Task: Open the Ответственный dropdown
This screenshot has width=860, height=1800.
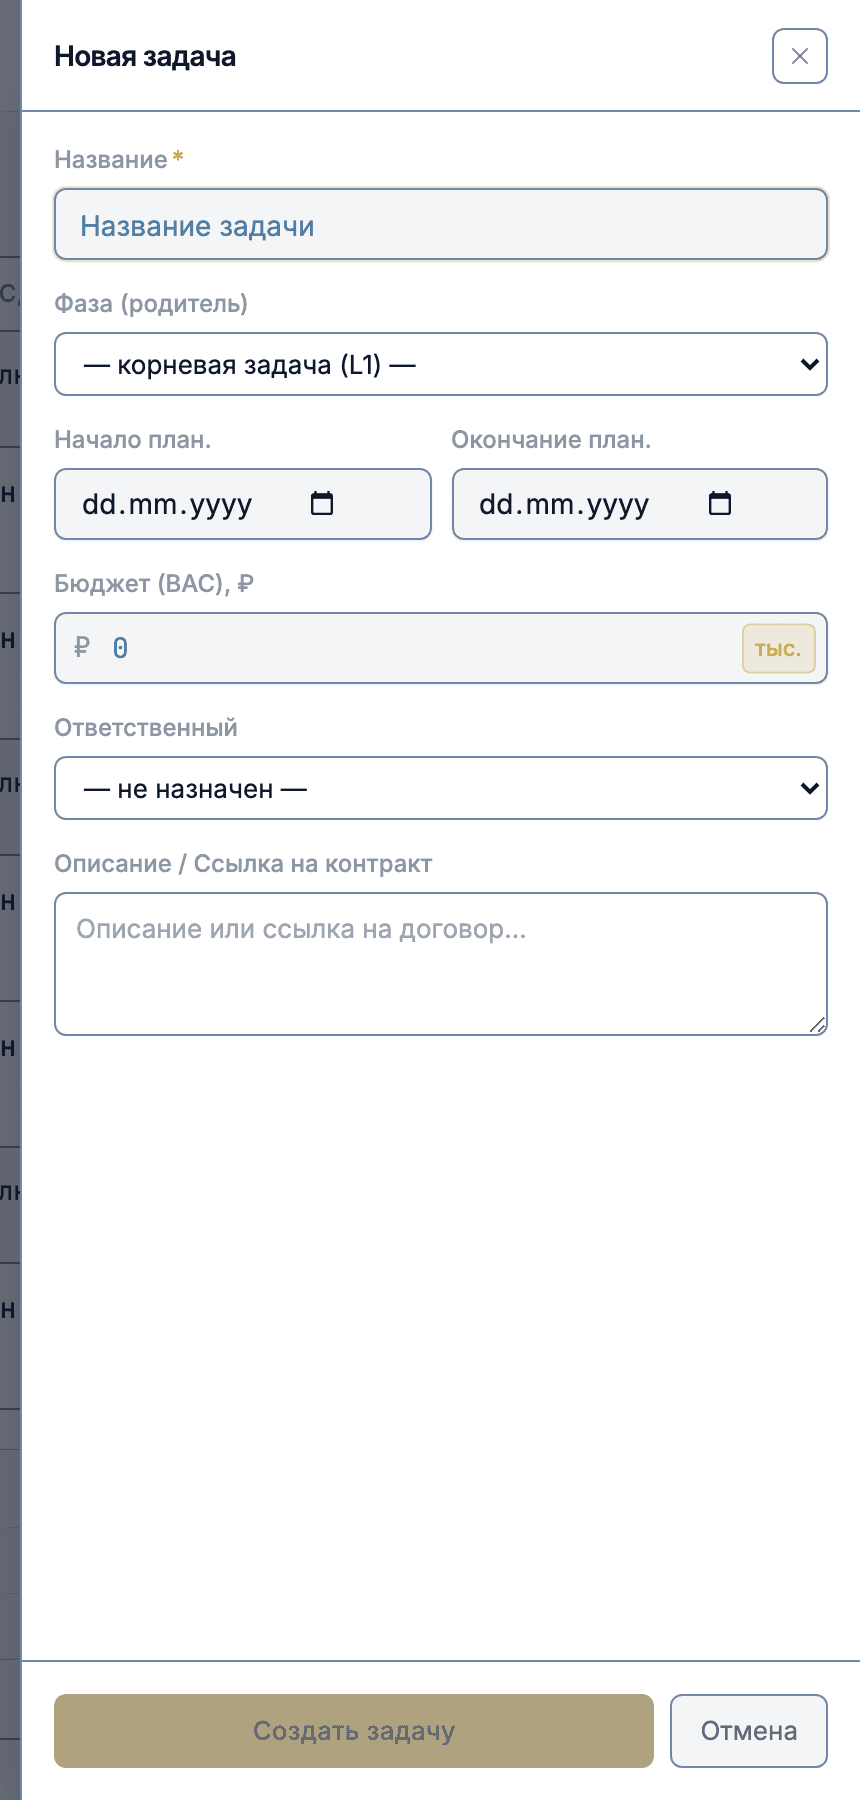Action: tap(441, 788)
